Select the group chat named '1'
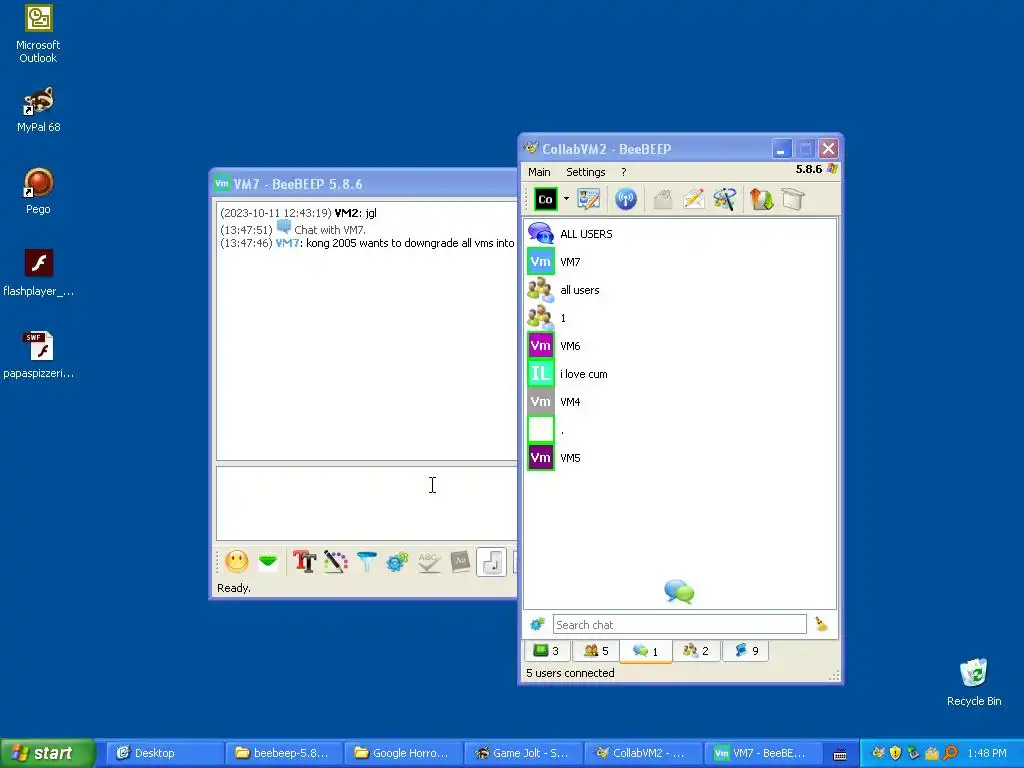The width and height of the screenshot is (1024, 768). 679,318
